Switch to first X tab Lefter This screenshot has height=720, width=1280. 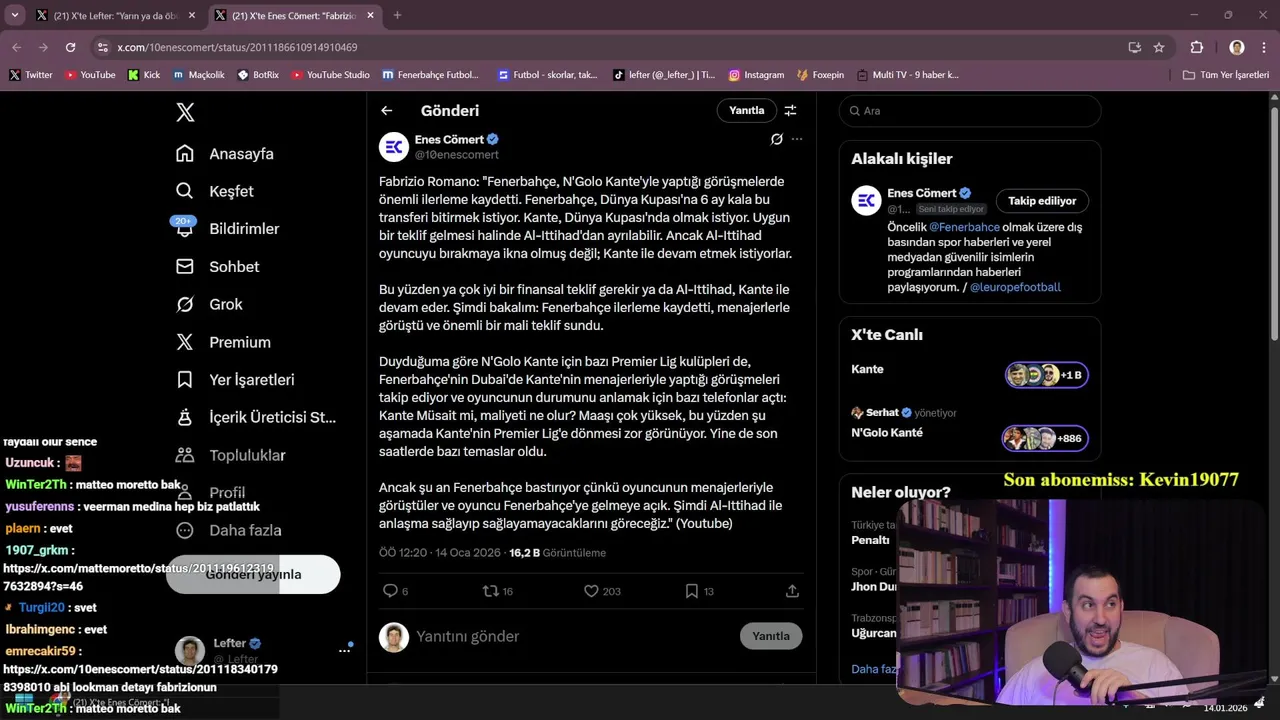[x=115, y=15]
